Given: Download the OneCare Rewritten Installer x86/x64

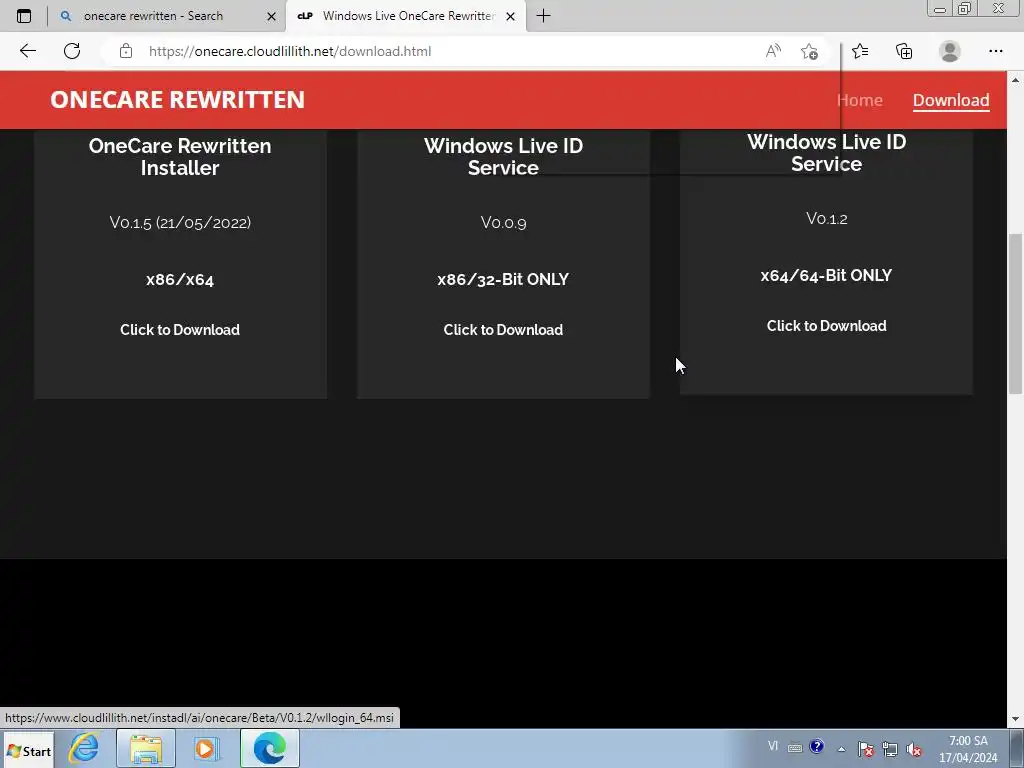Looking at the screenshot, I should [180, 330].
